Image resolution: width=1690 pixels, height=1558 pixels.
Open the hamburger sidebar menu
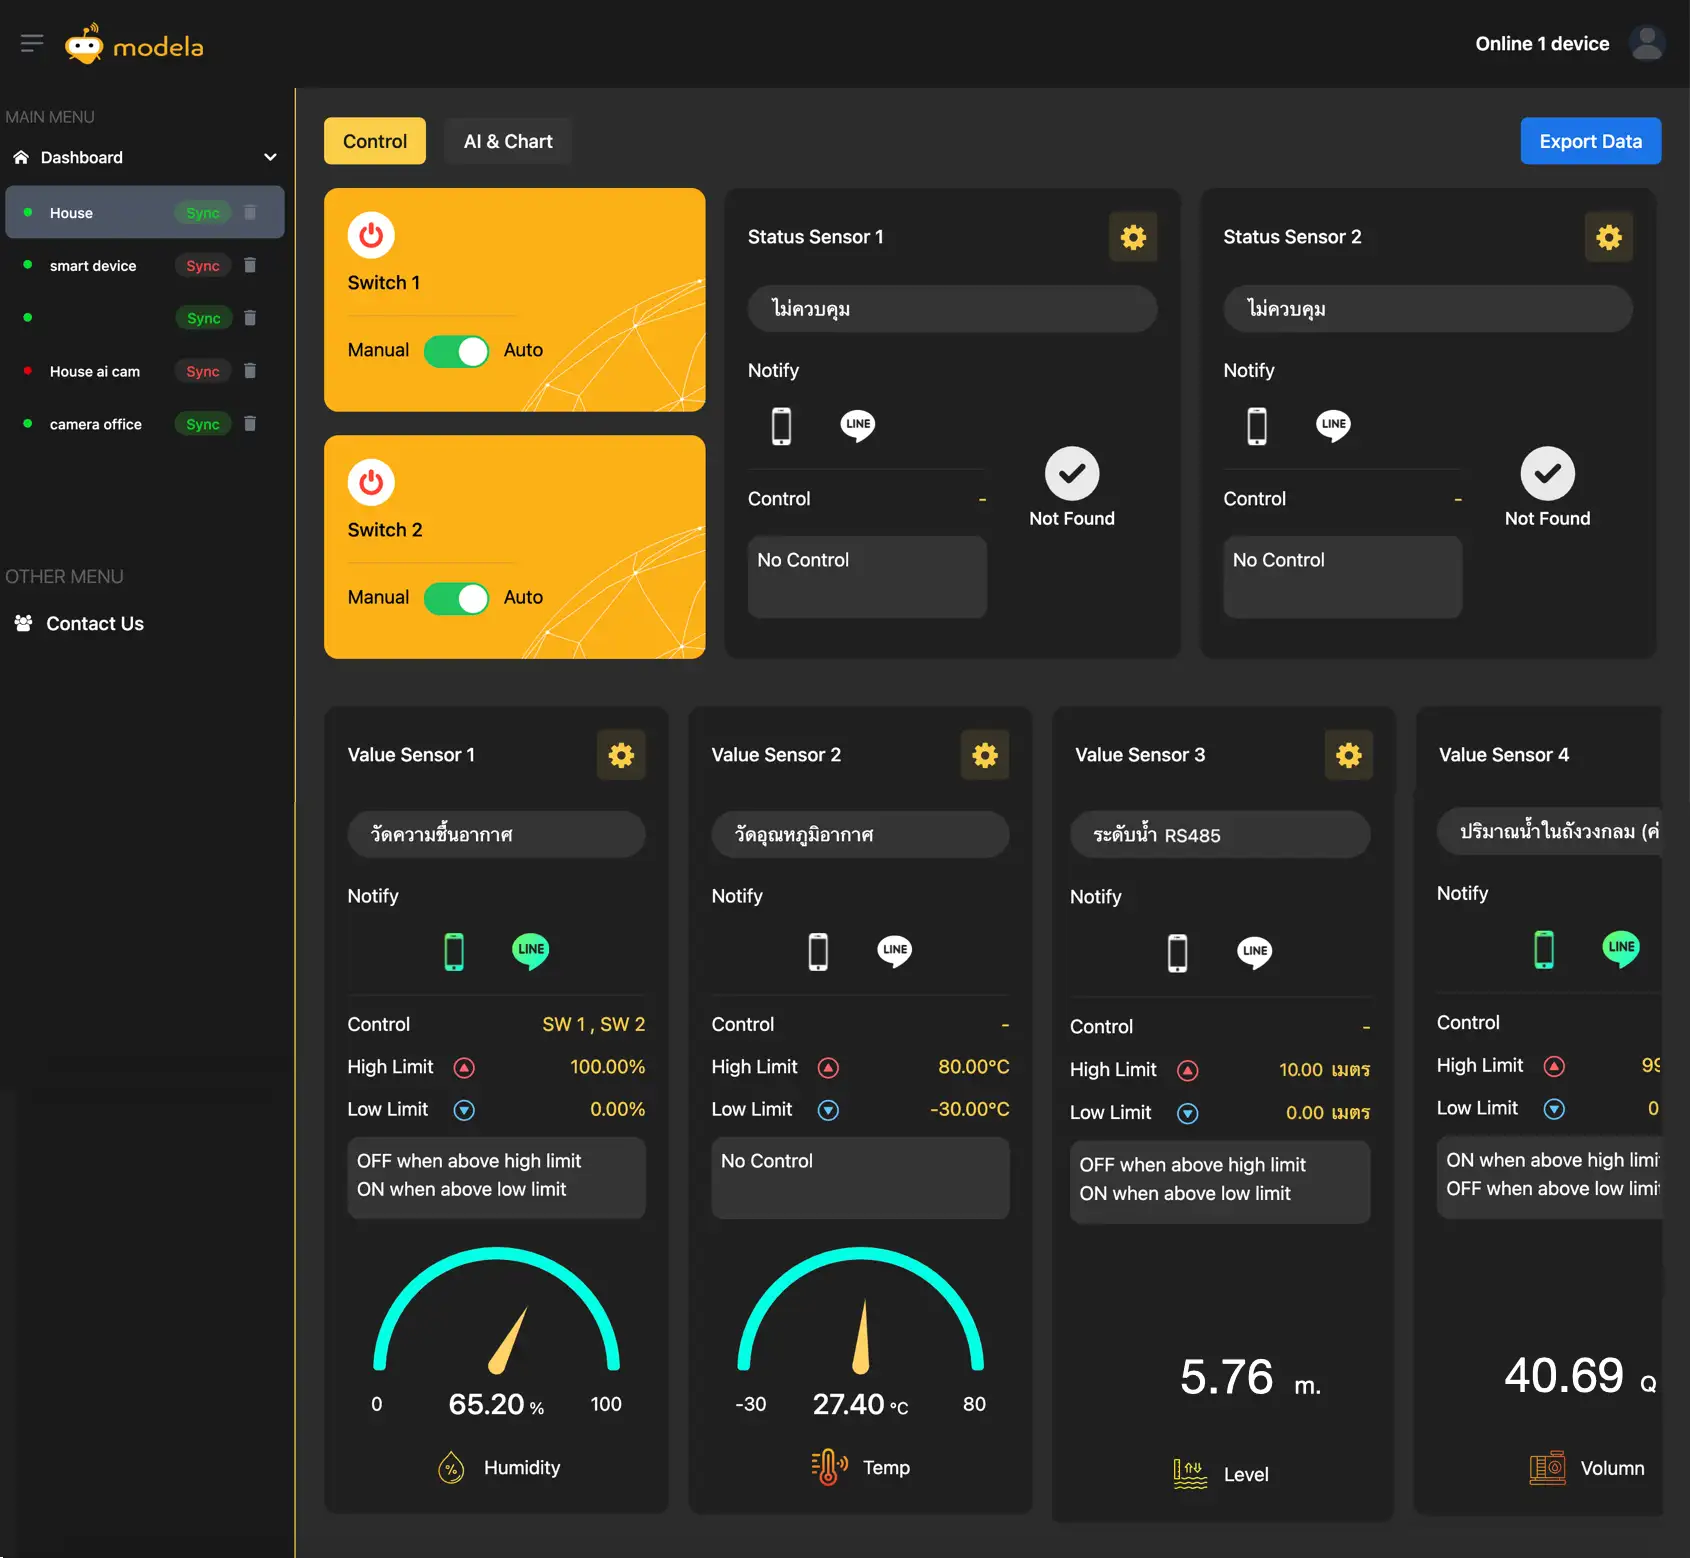pyautogui.click(x=32, y=43)
